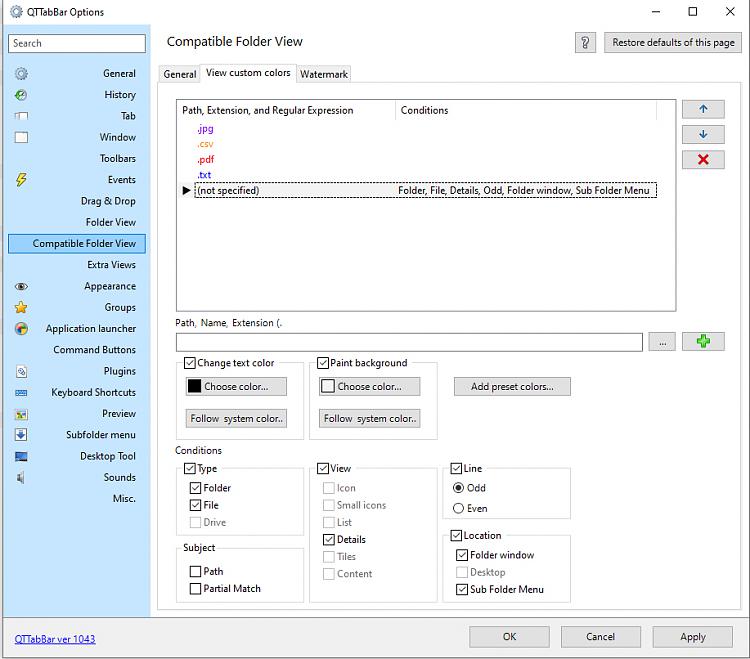Toggle the View conditions checkbox
Image resolution: width=750 pixels, height=659 pixels.
323,469
